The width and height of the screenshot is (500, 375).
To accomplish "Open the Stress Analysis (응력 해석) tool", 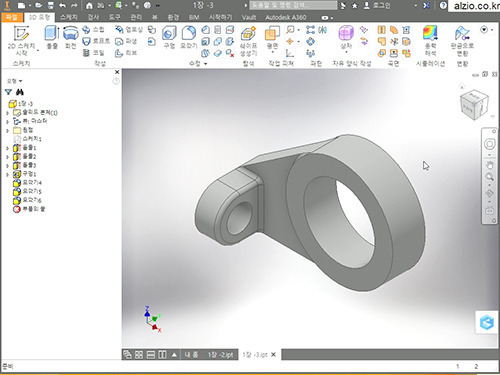I will 430,41.
